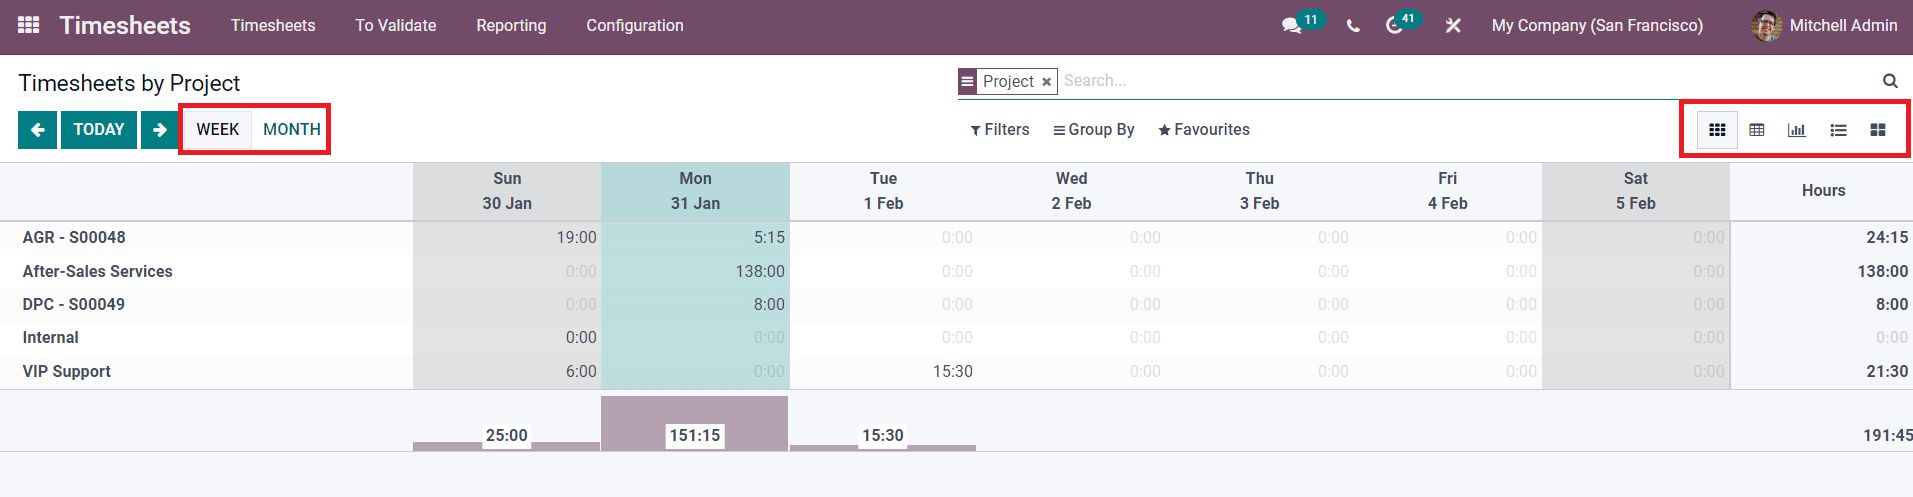The height and width of the screenshot is (497, 1913).
Task: Click the TODAY button
Action: [x=99, y=130]
